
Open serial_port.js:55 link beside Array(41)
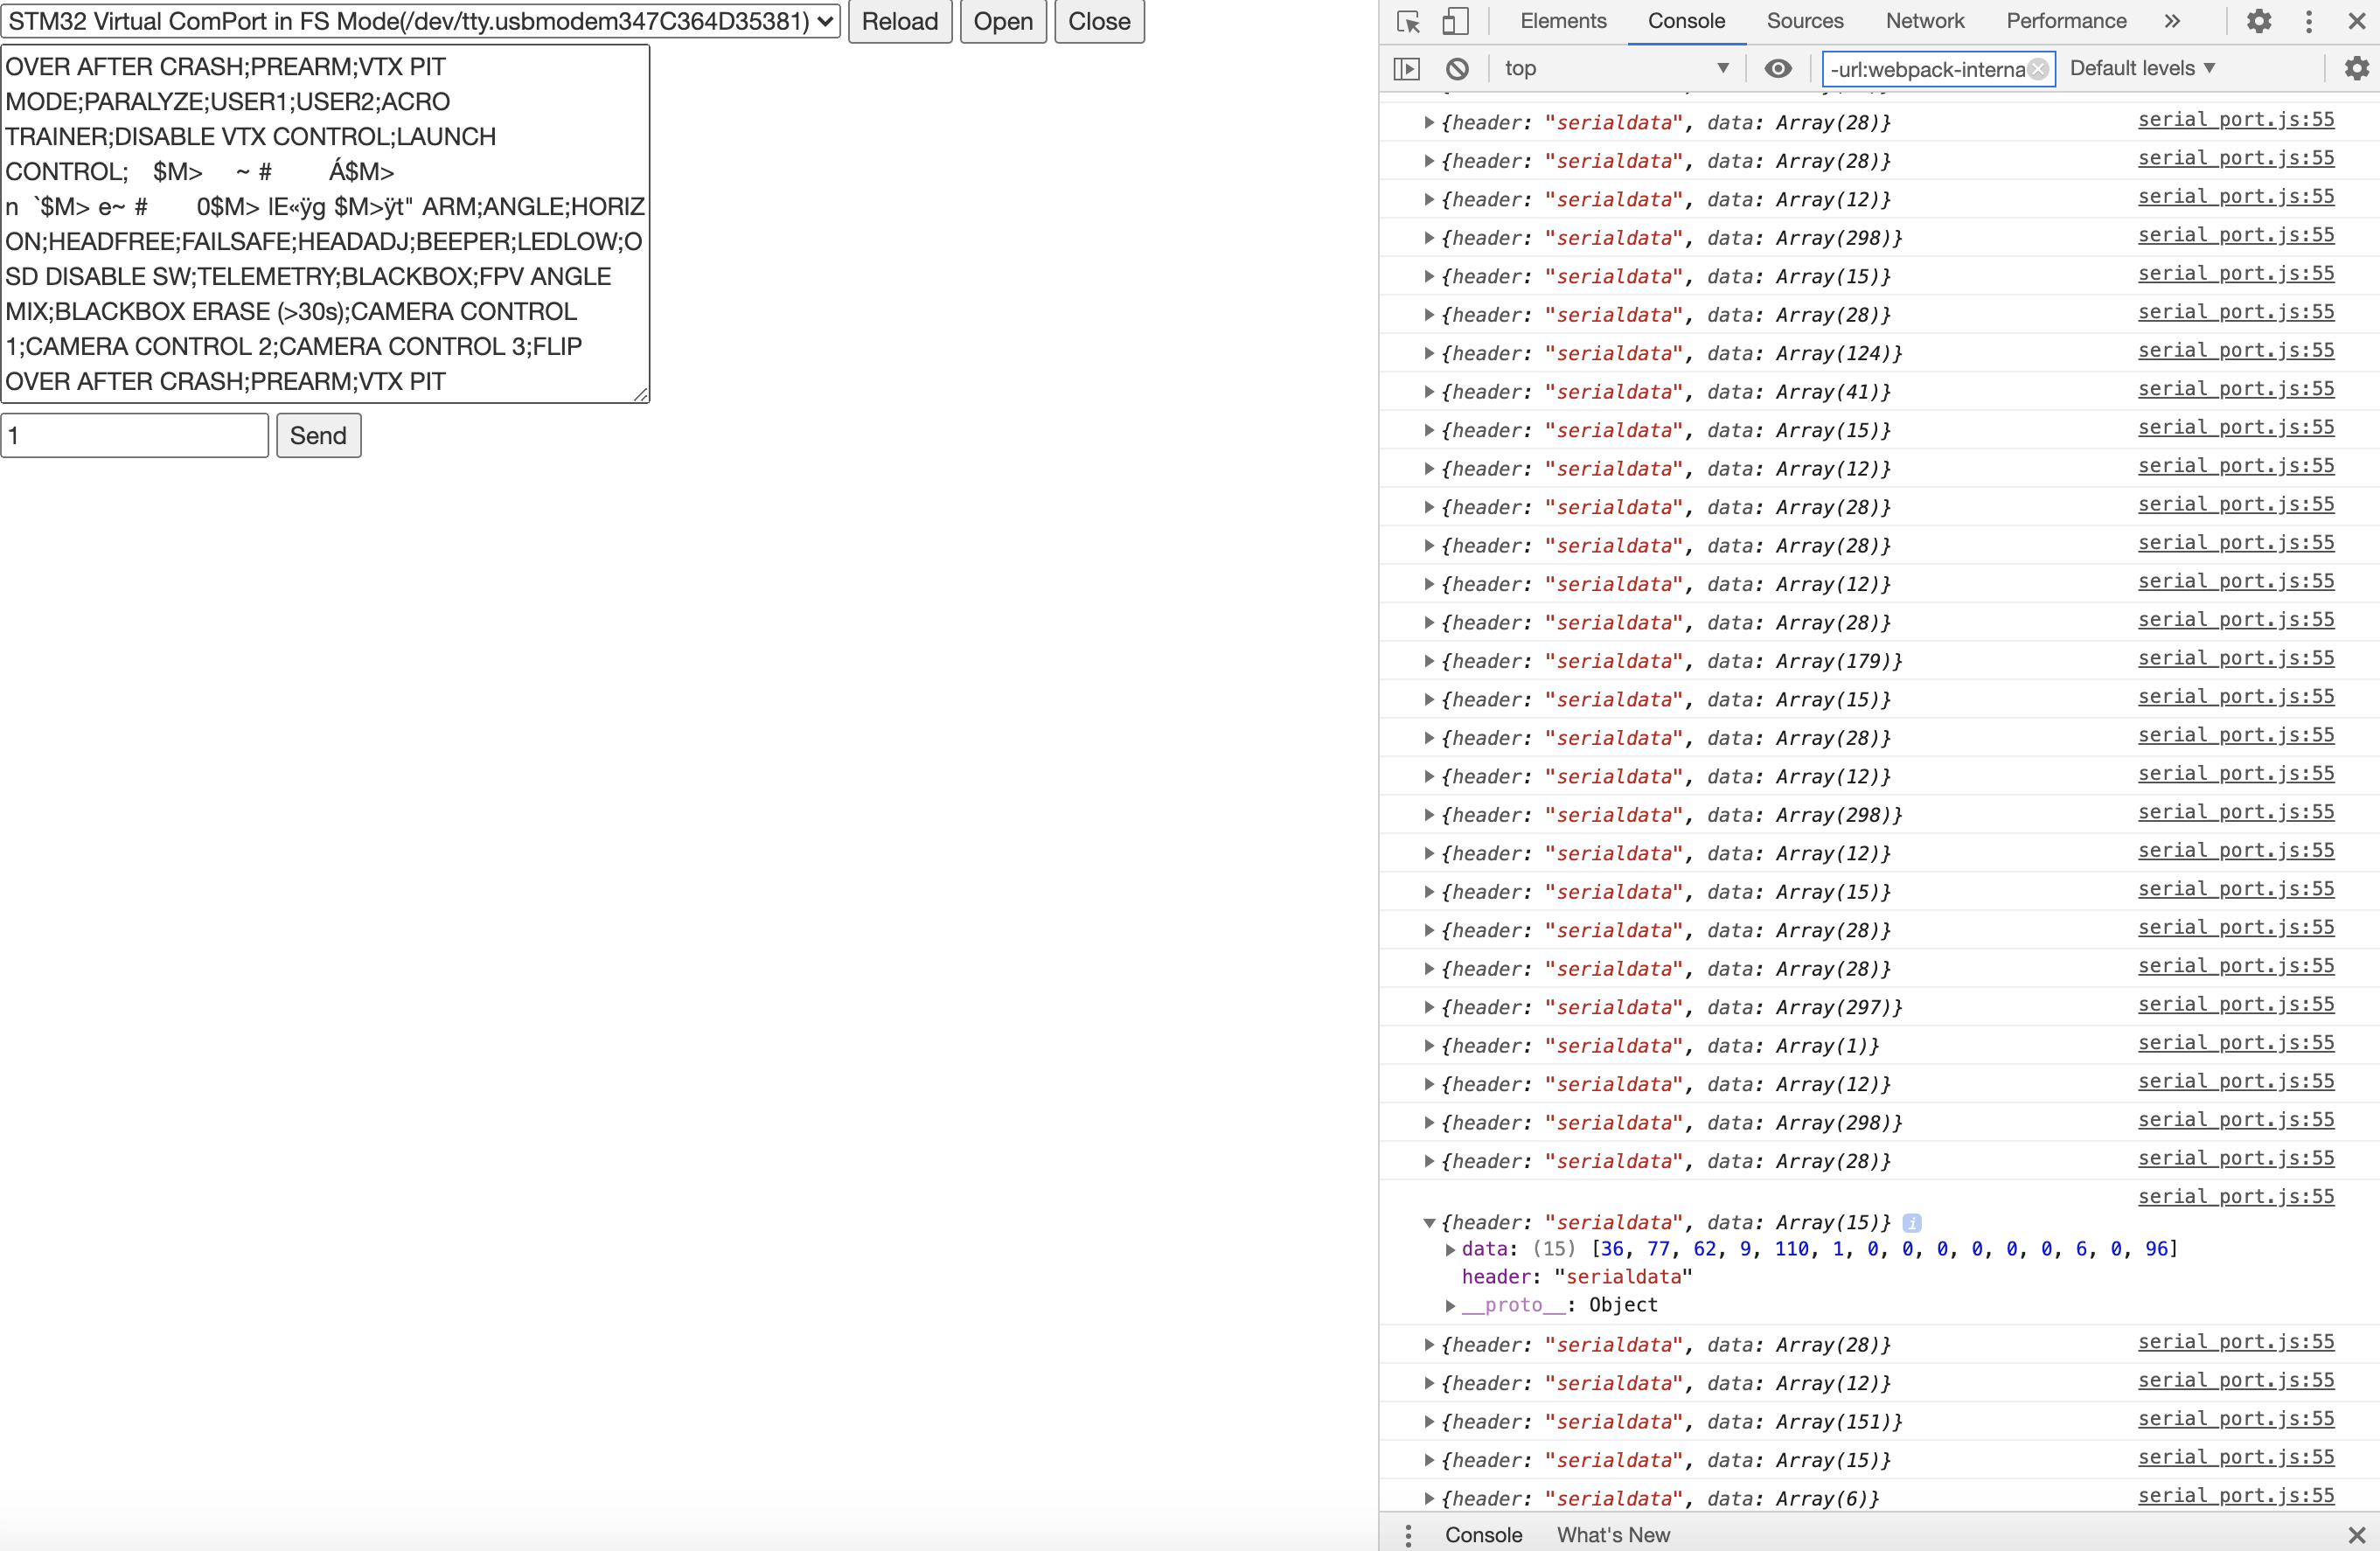coord(2236,389)
